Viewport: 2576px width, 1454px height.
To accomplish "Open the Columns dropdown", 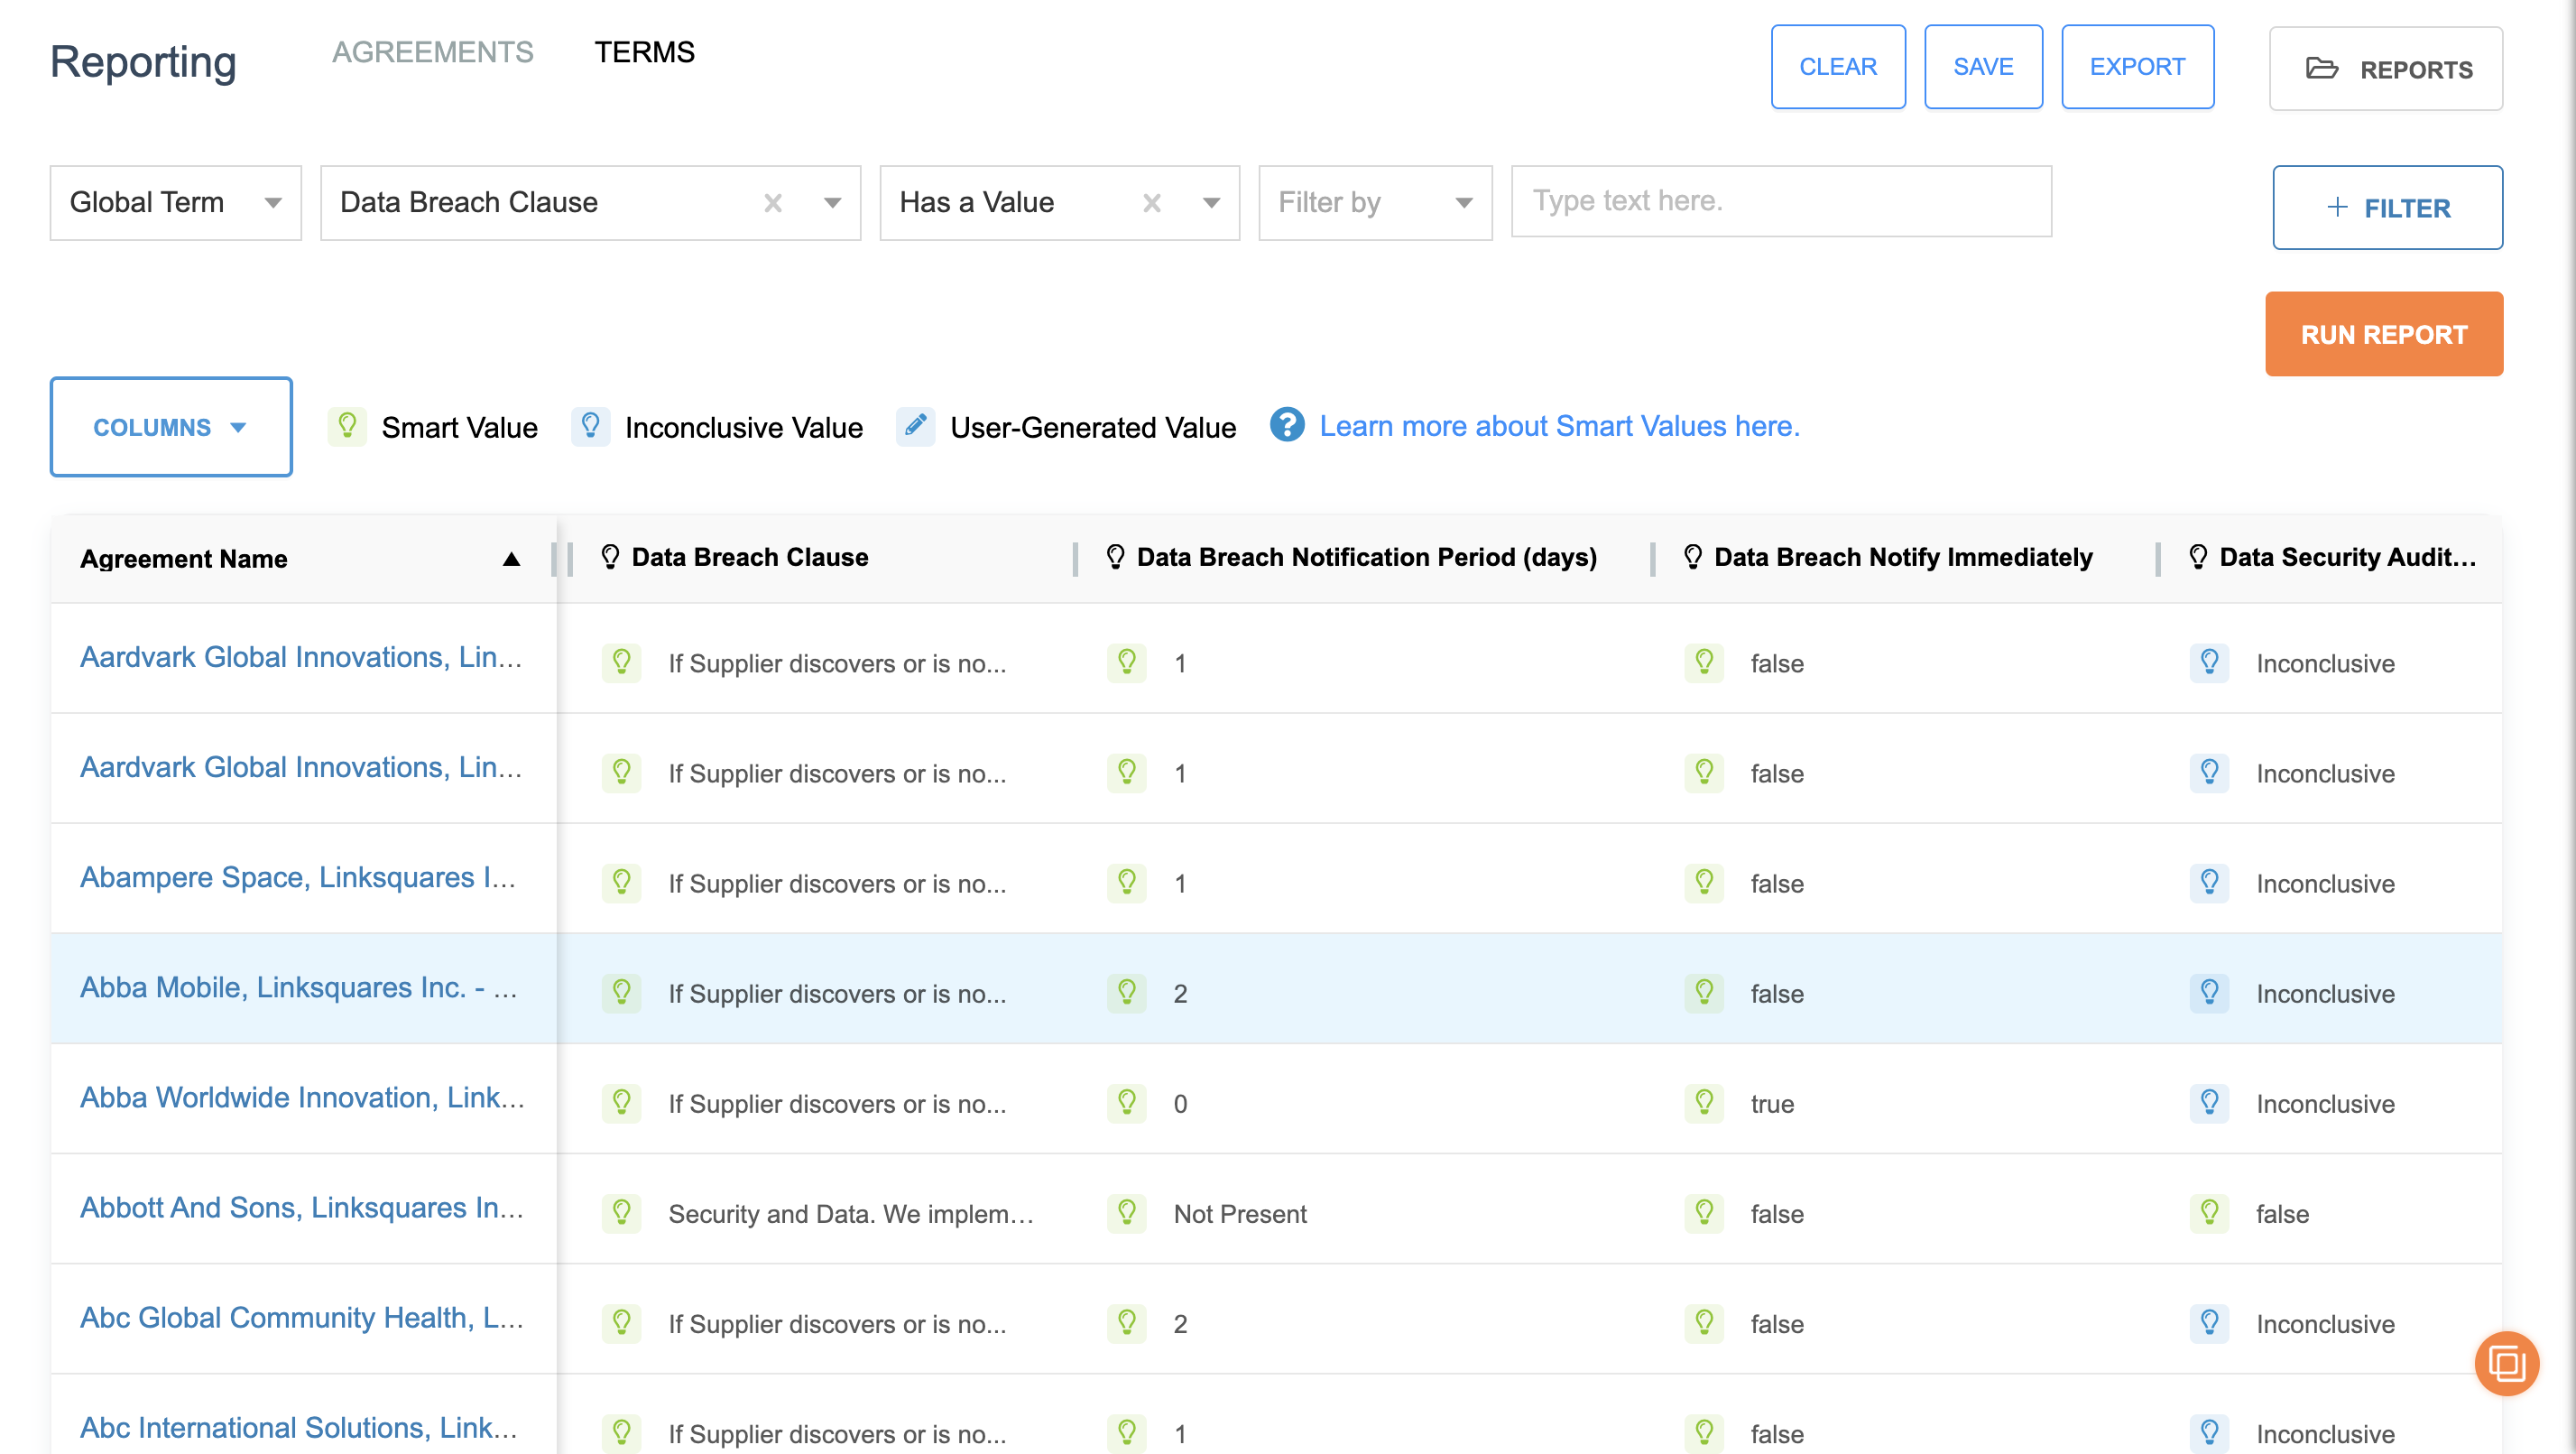I will coord(170,427).
